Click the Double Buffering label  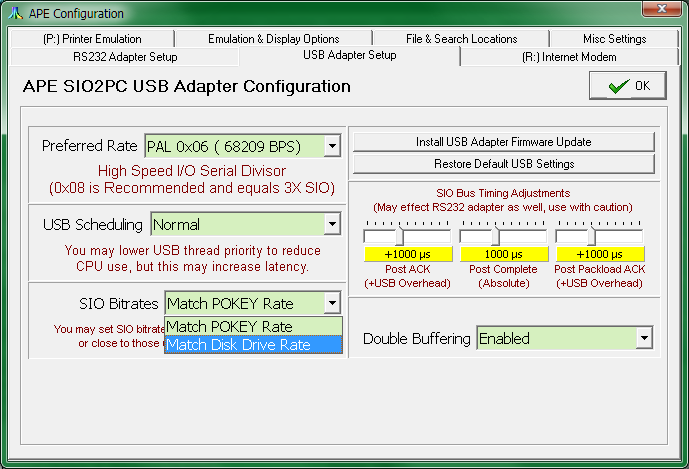click(417, 339)
